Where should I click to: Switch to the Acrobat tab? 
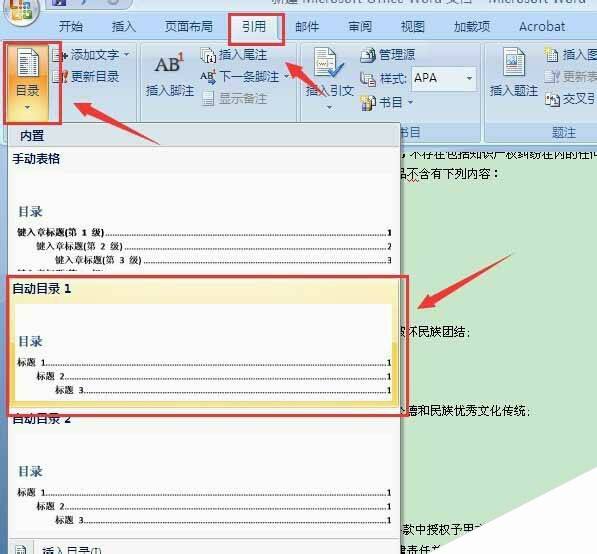coord(542,27)
